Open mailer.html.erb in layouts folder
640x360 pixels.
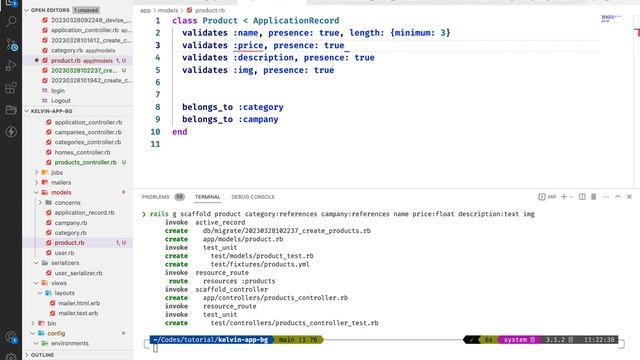tap(78, 303)
